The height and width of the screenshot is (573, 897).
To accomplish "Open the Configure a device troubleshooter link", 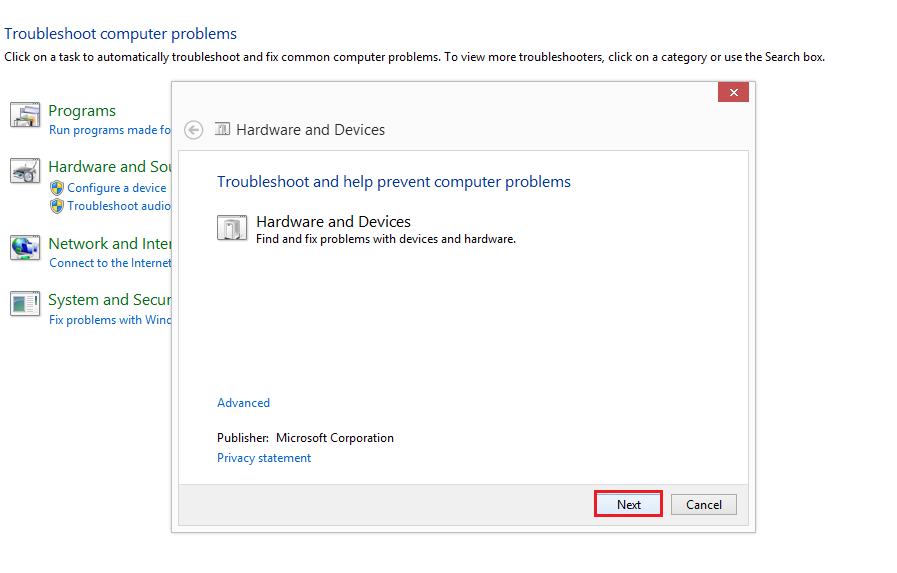I will tap(117, 188).
